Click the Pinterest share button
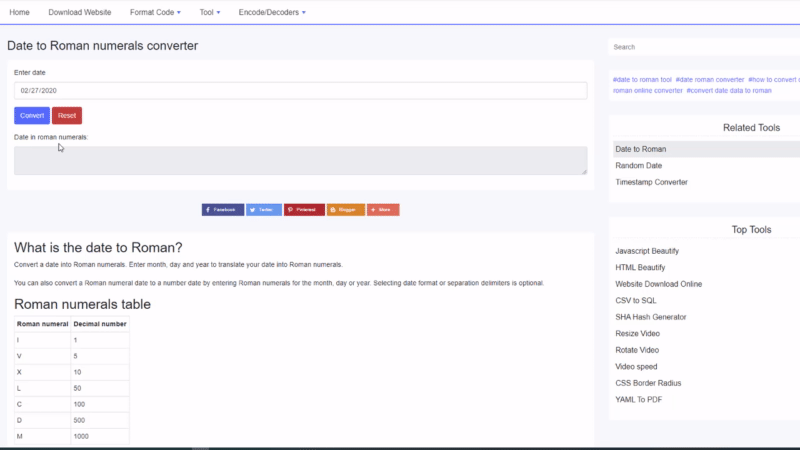The width and height of the screenshot is (800, 450). tap(304, 210)
